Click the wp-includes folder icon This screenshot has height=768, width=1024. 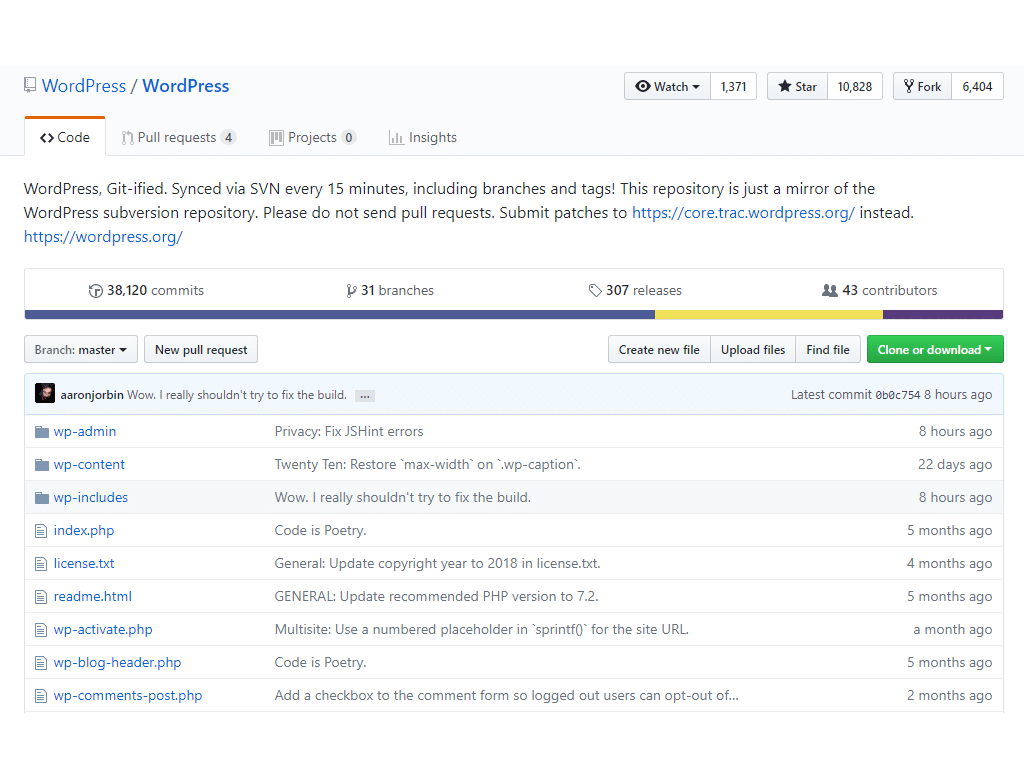42,498
